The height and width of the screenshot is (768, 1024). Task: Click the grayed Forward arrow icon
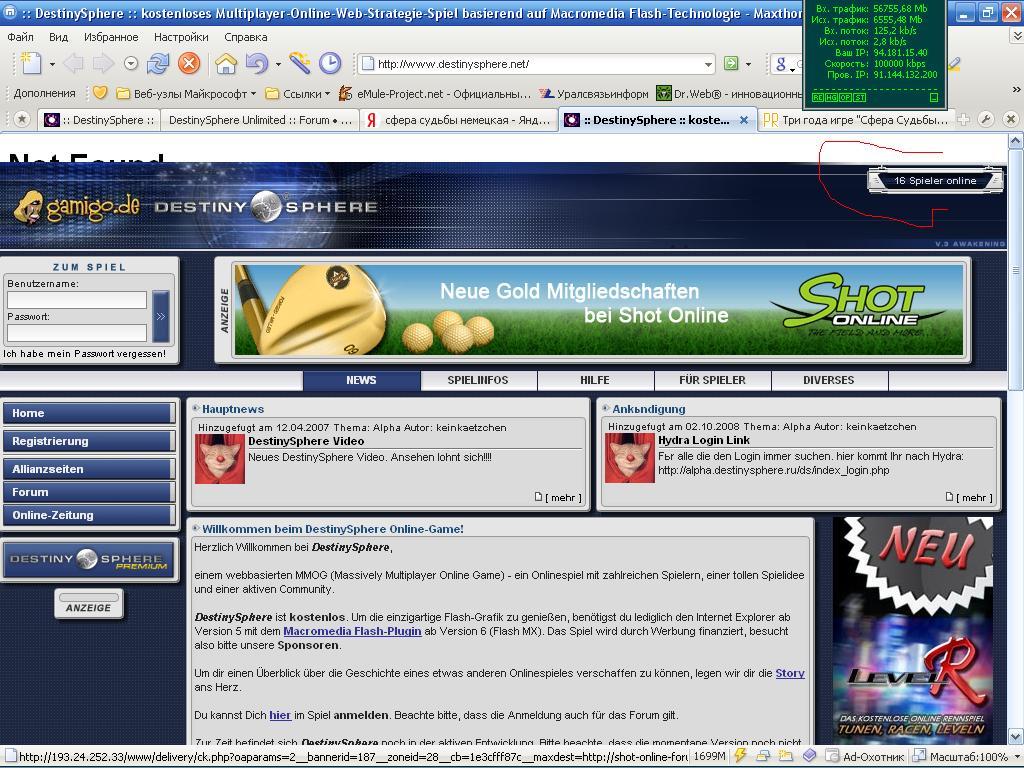point(103,63)
